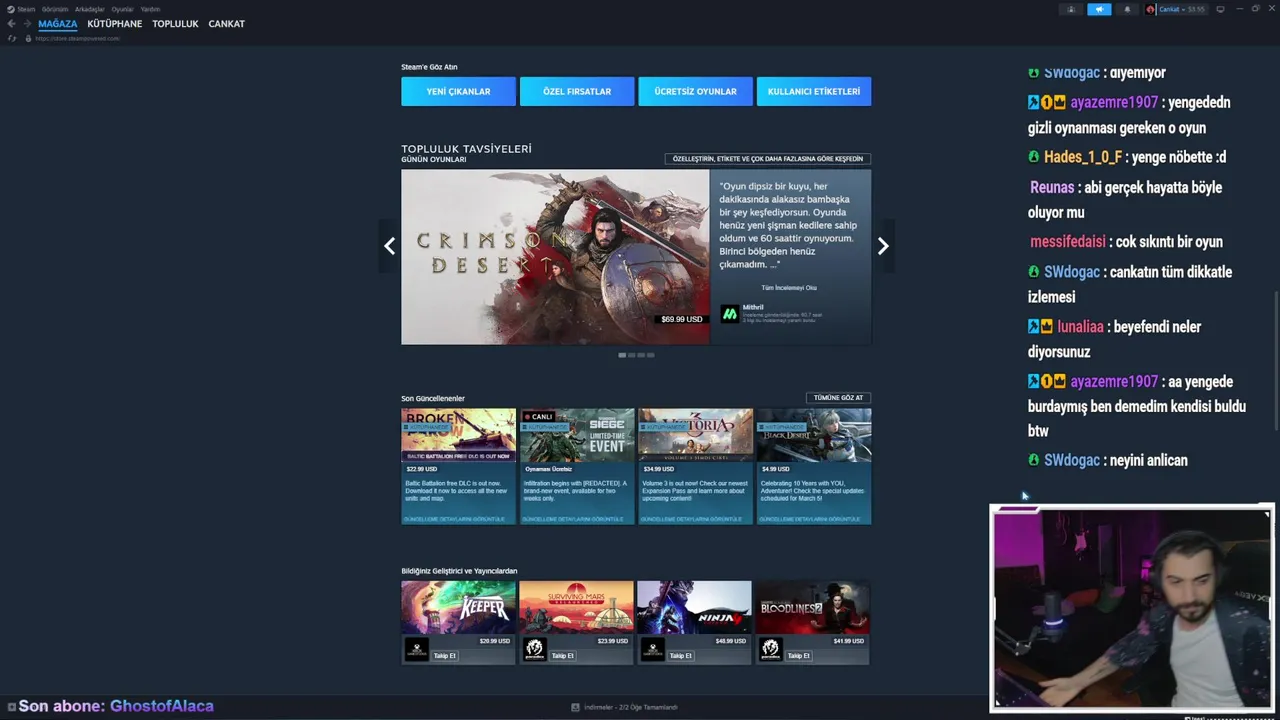This screenshot has width=1280, height=720.
Task: Open the blue announcements megaphone button
Action: (1099, 9)
